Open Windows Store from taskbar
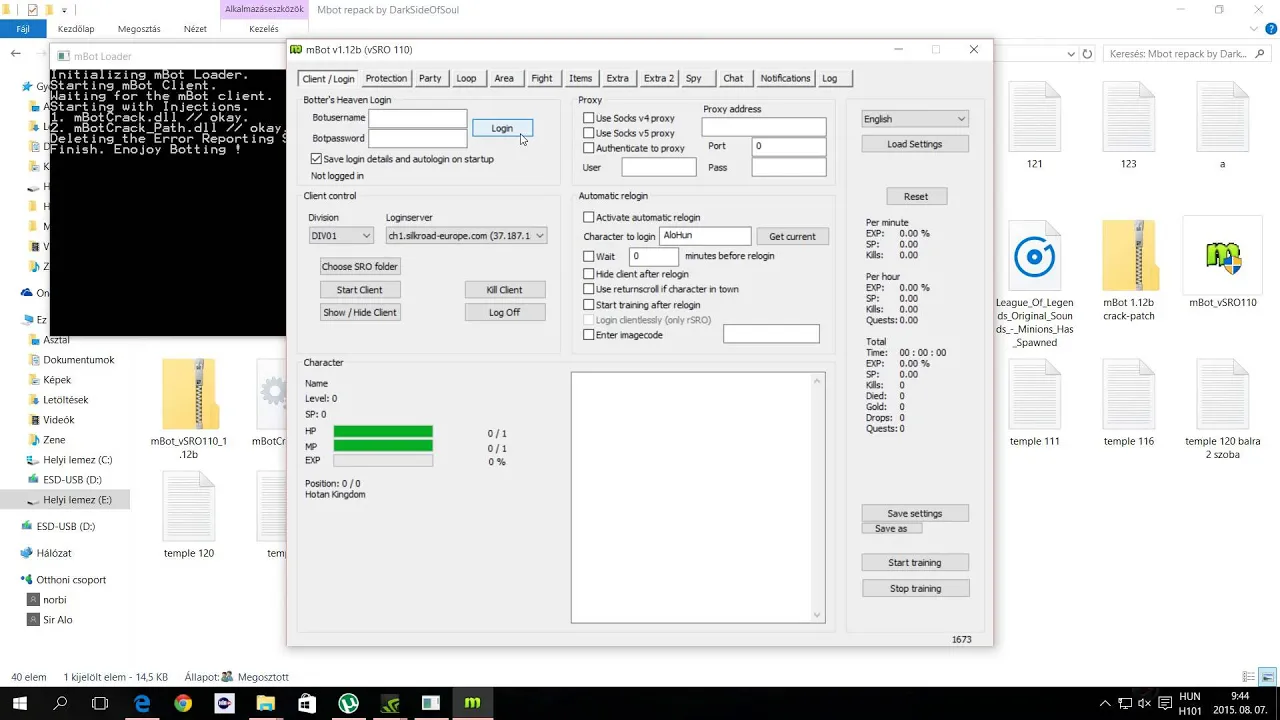The width and height of the screenshot is (1280, 720). pyautogui.click(x=307, y=703)
